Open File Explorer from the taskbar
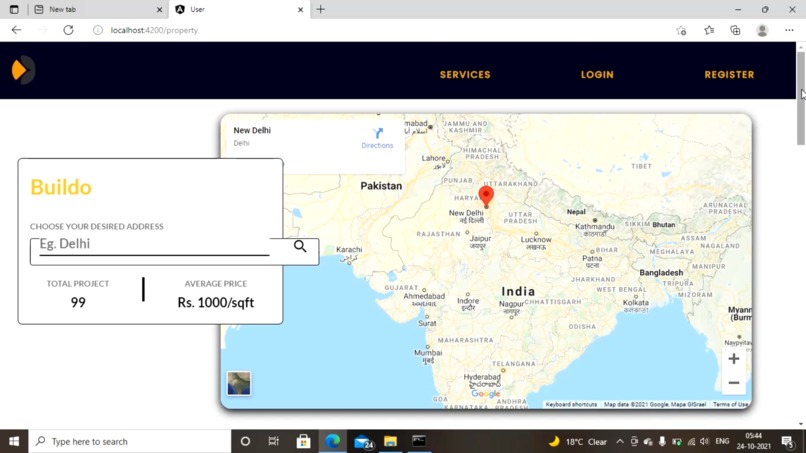 coord(391,441)
